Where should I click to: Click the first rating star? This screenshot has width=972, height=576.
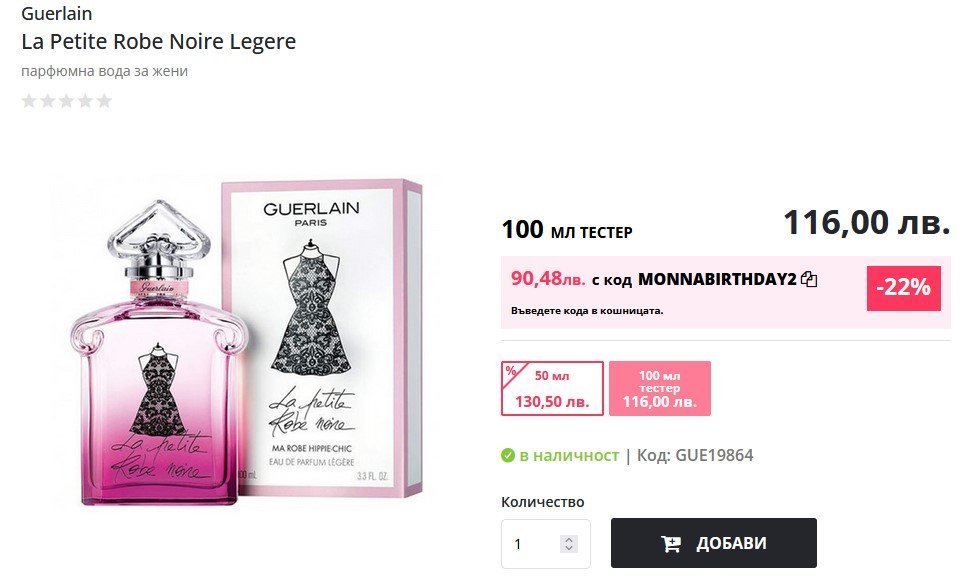tap(29, 100)
